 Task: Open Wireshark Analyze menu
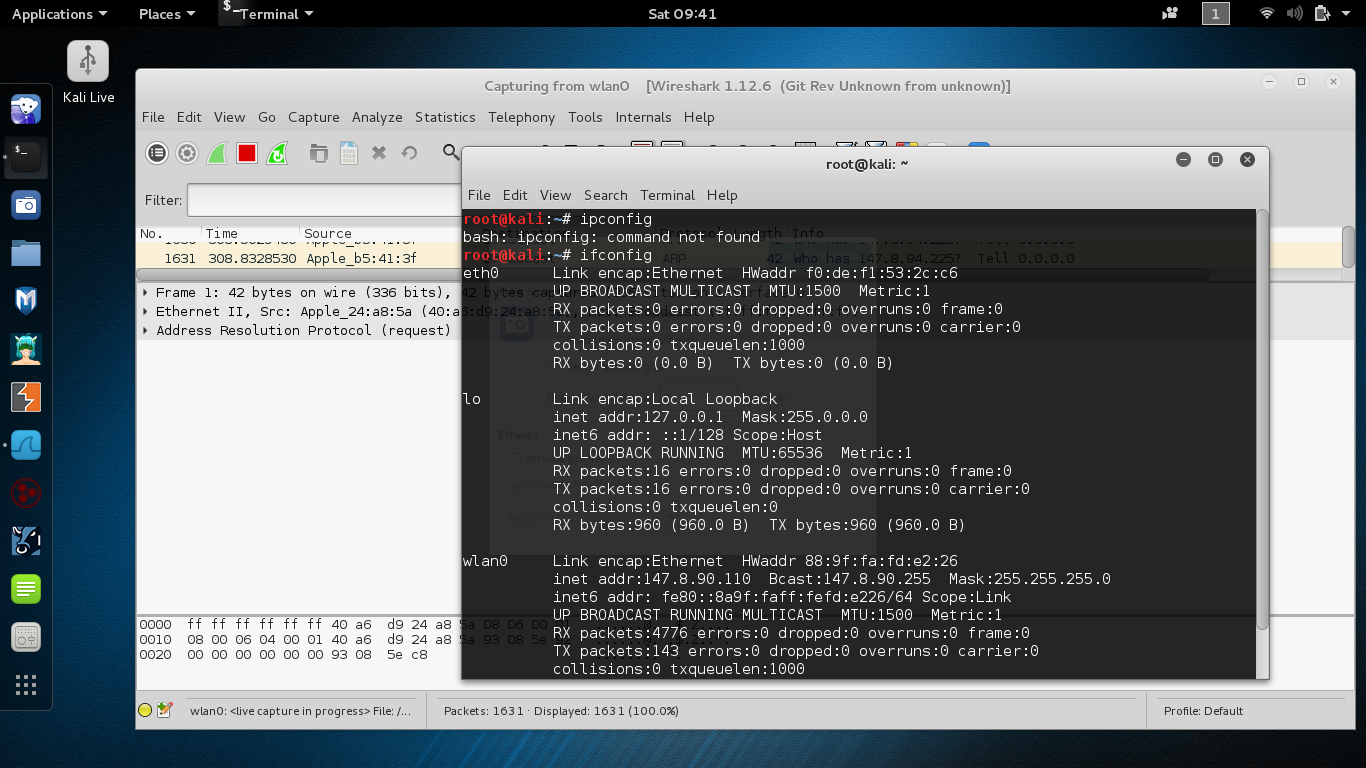[x=377, y=117]
